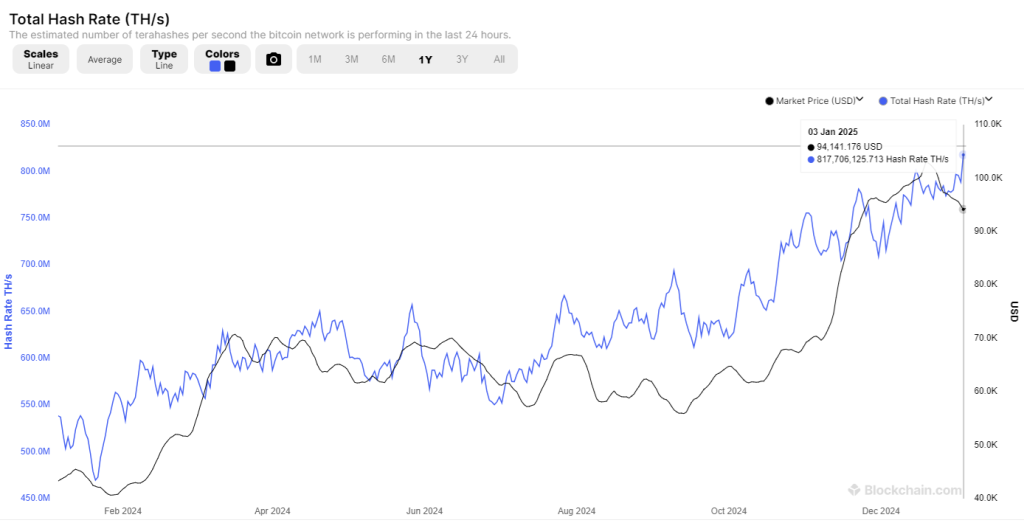The image size is (1024, 523).
Task: Toggle the Scales Linear setting
Action: [x=41, y=59]
